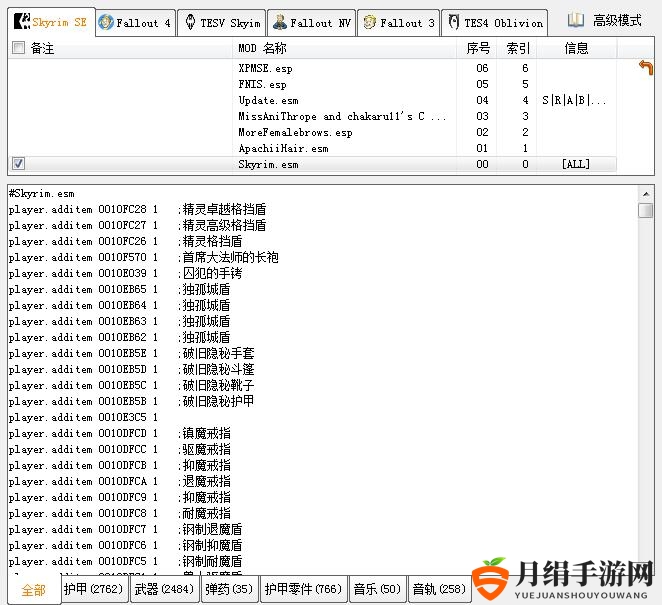The height and width of the screenshot is (605, 662).
Task: Click the 0010FC27 精灵高级格挡盾 line
Action: [x=138, y=225]
